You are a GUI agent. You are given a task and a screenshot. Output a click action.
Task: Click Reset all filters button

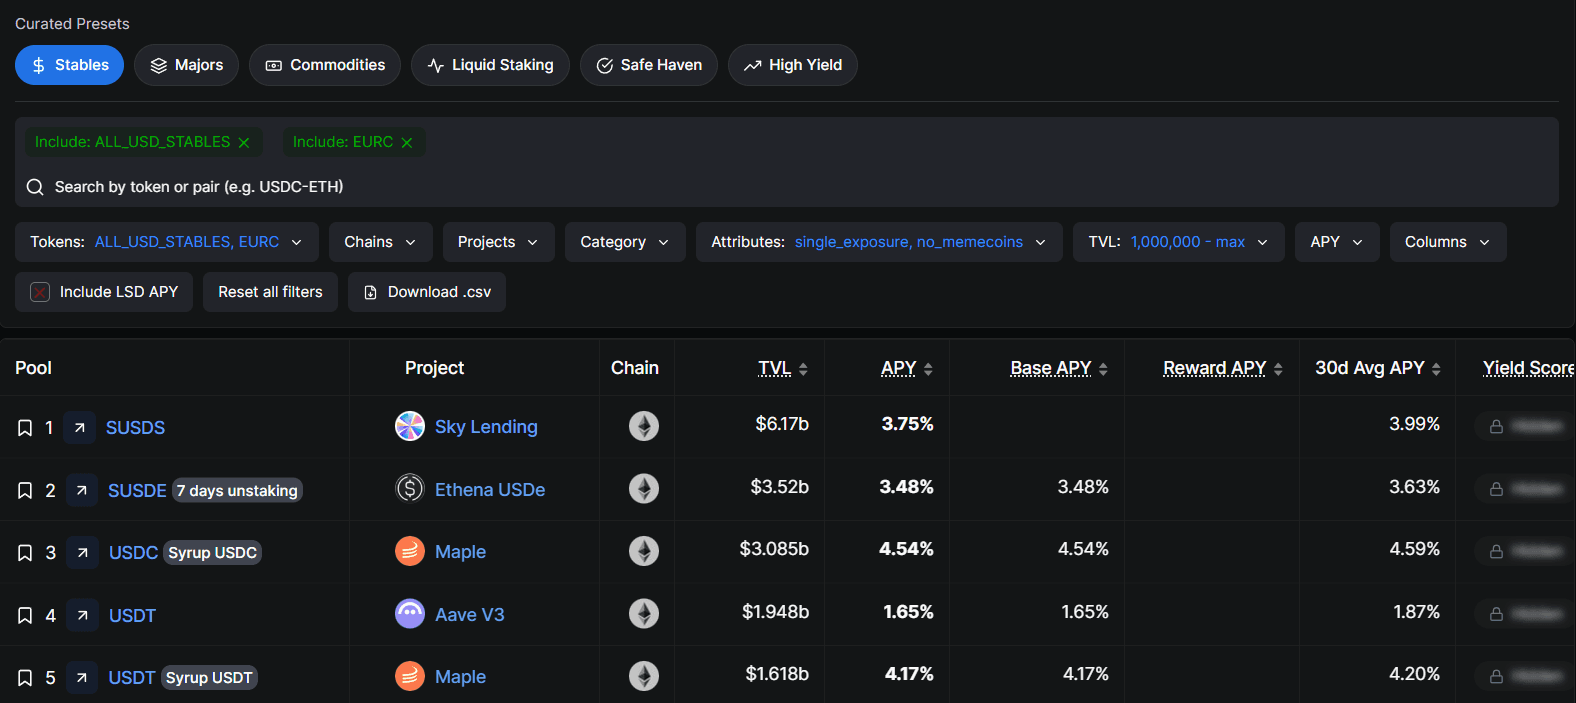point(270,292)
